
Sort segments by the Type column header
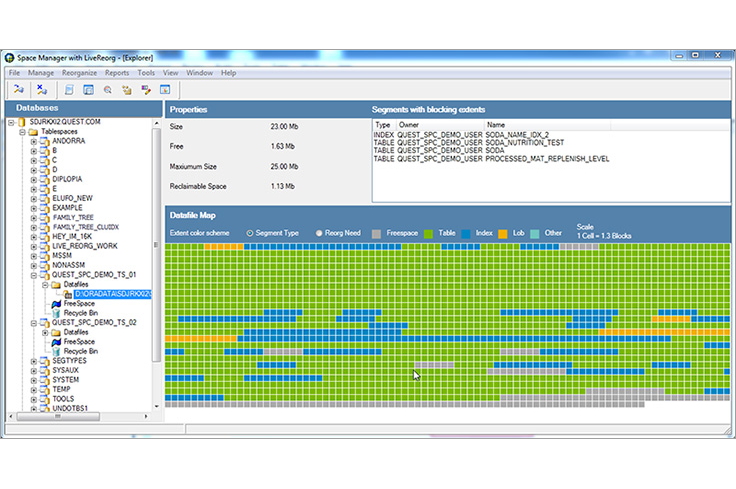tap(384, 125)
